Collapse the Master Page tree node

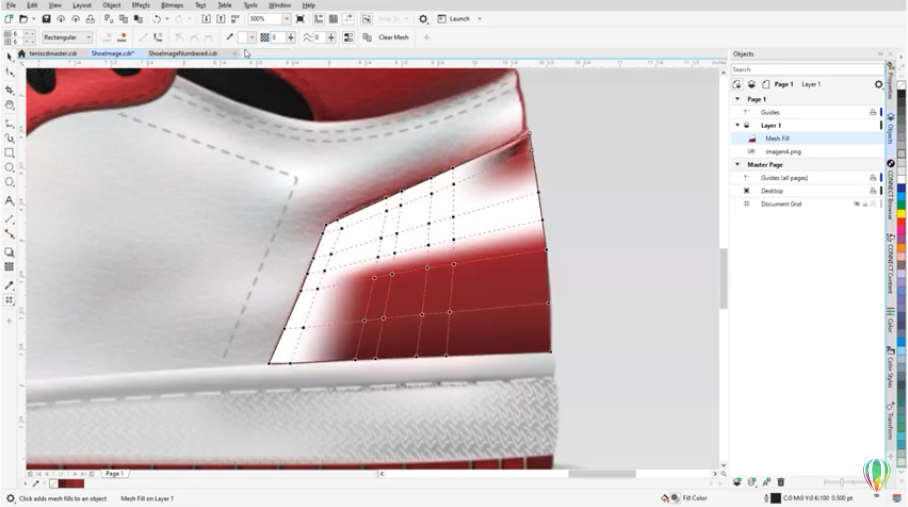tap(738, 164)
